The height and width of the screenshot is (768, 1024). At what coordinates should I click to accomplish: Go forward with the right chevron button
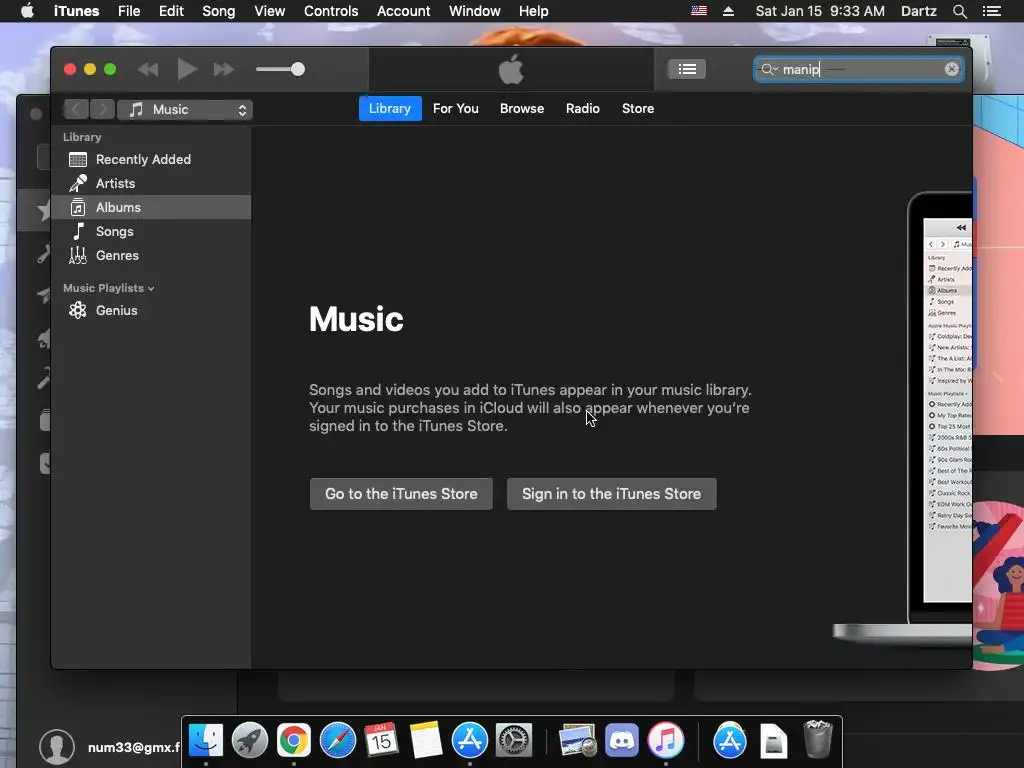[x=102, y=109]
